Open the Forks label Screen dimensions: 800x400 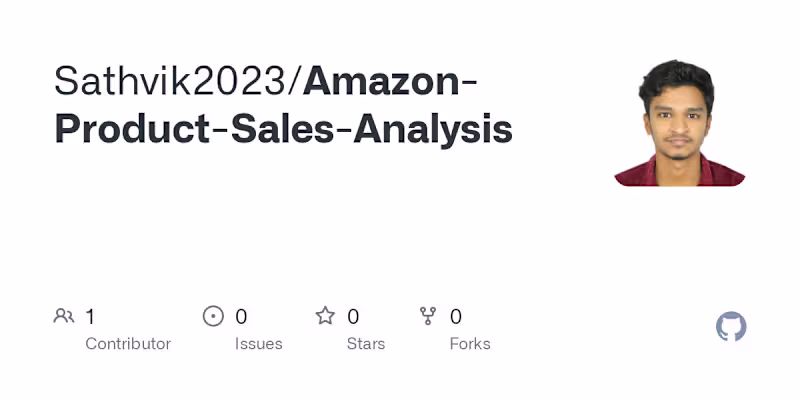pos(470,344)
